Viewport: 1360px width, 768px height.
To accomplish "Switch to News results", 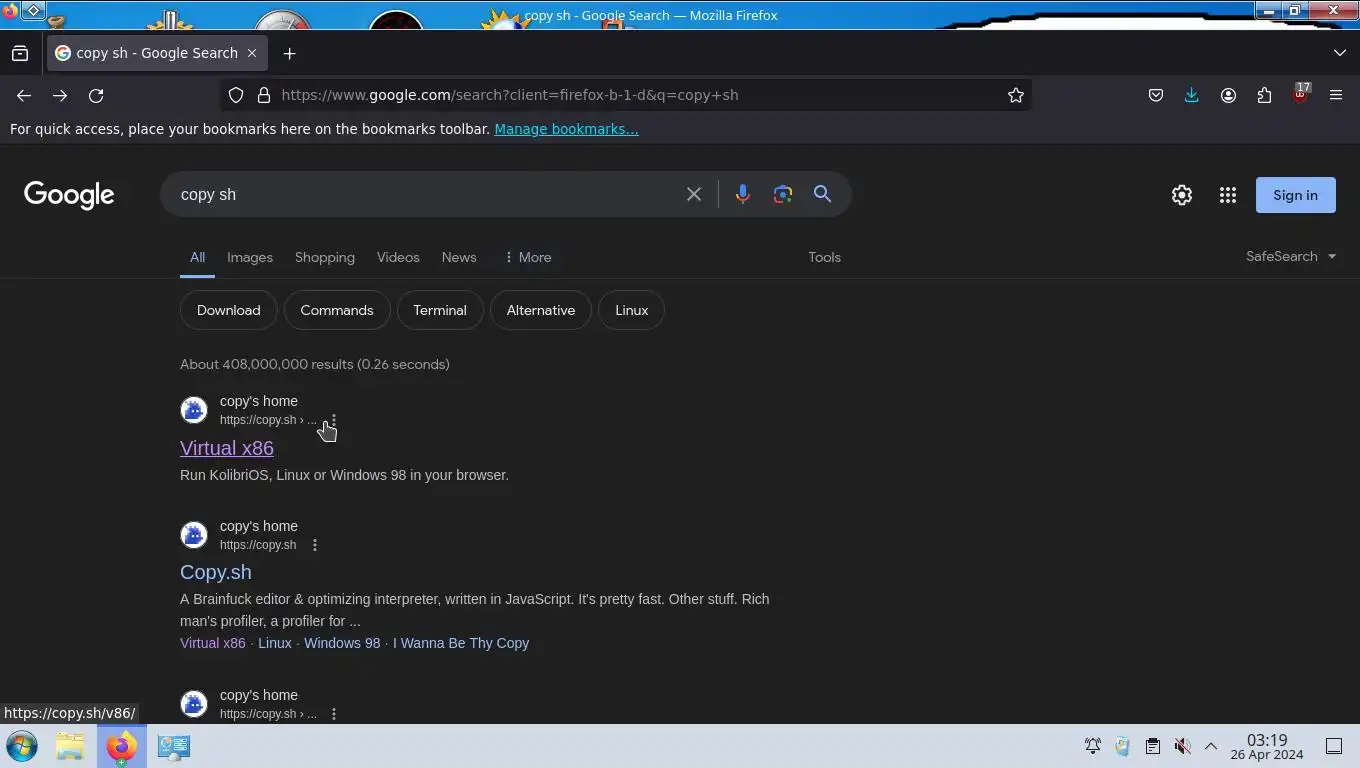I will click(459, 257).
